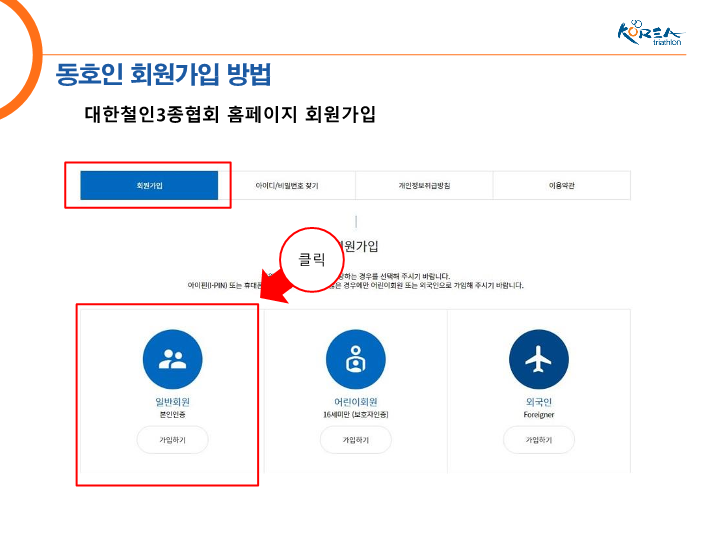
Task: Open the 아이디/비밀번호 찾기 tab
Action: click(x=287, y=186)
